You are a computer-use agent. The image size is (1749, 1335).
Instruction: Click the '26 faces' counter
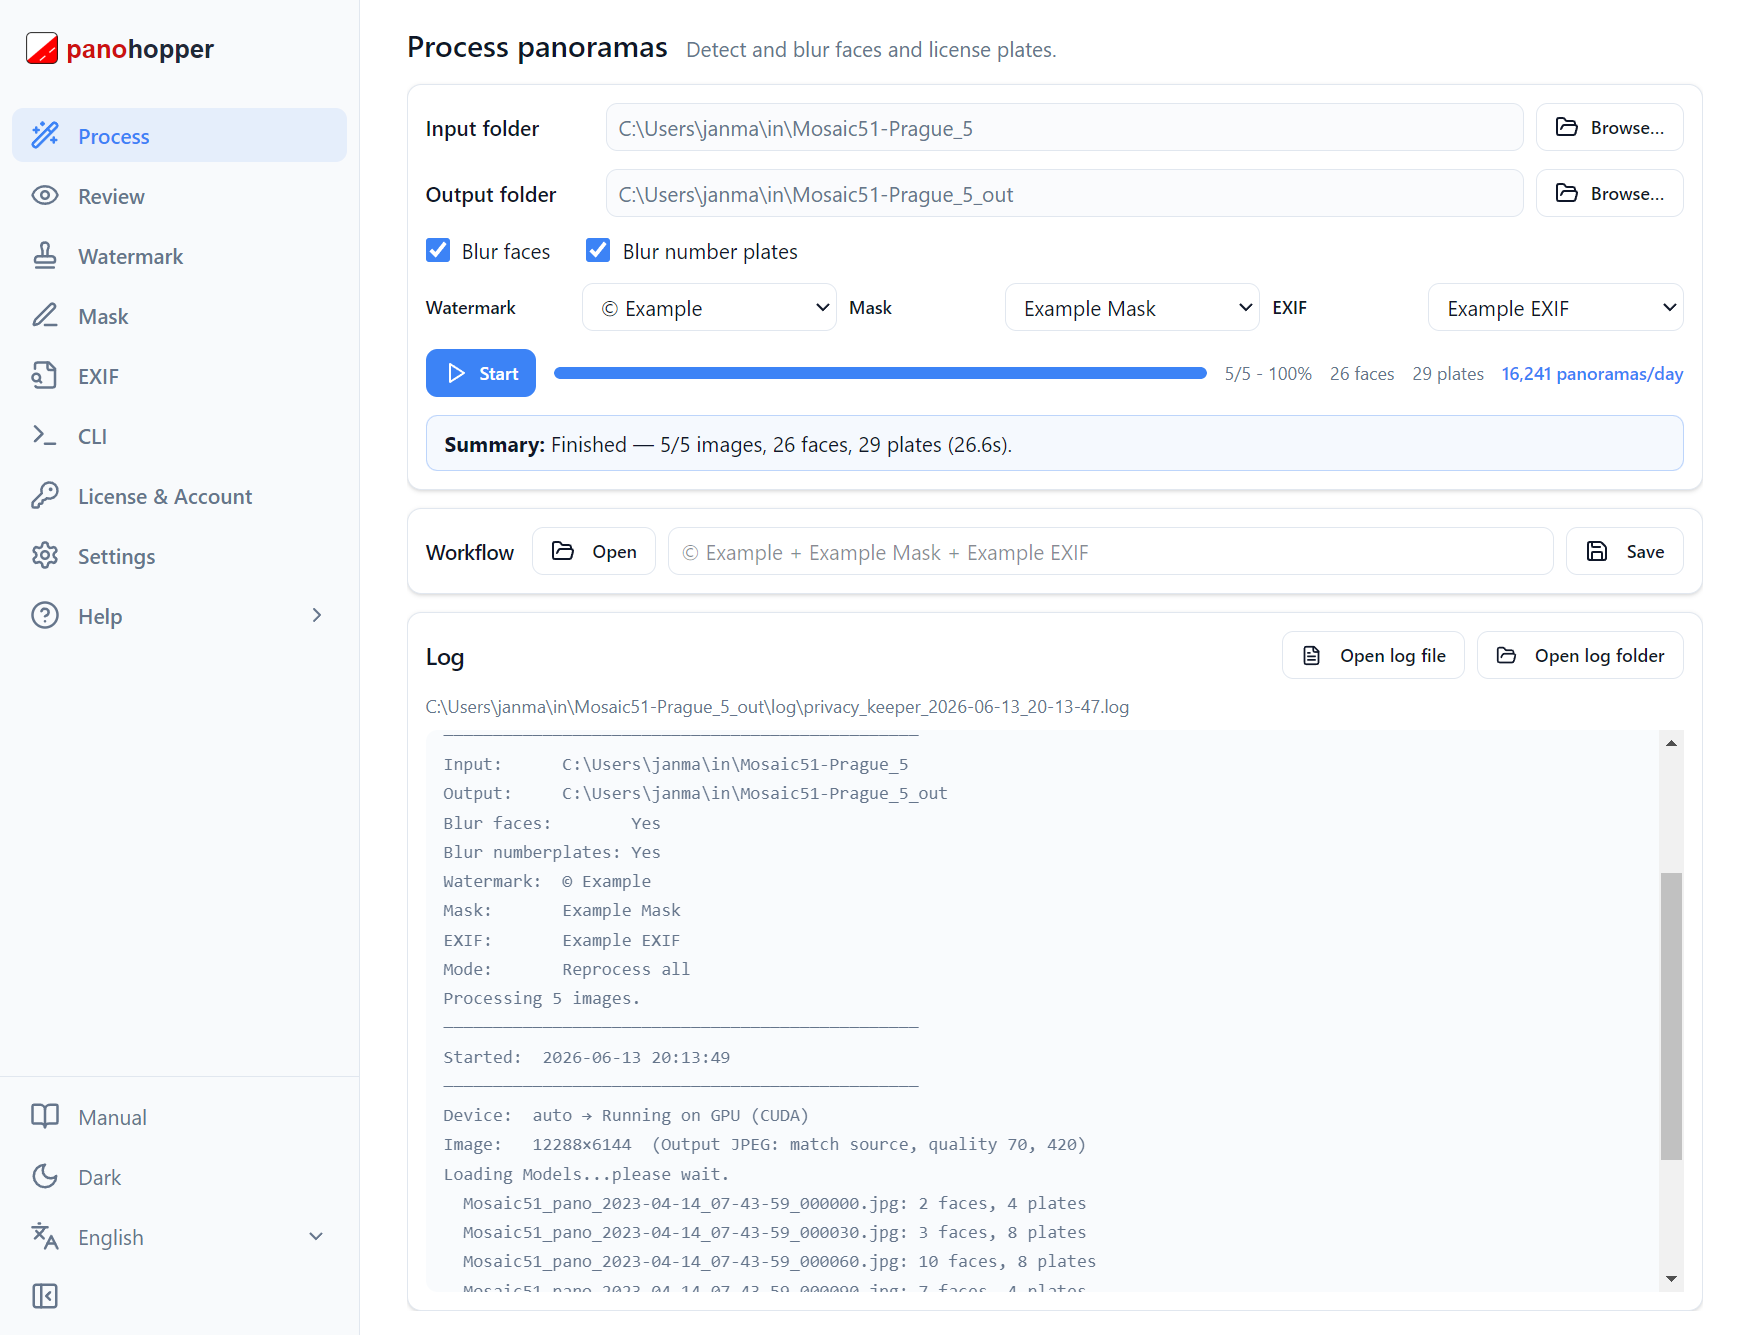click(x=1361, y=373)
